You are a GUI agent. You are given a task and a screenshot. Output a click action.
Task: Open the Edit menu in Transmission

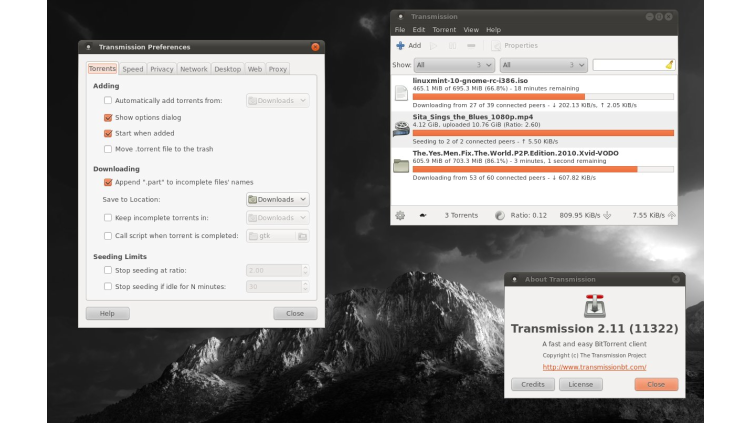point(419,30)
